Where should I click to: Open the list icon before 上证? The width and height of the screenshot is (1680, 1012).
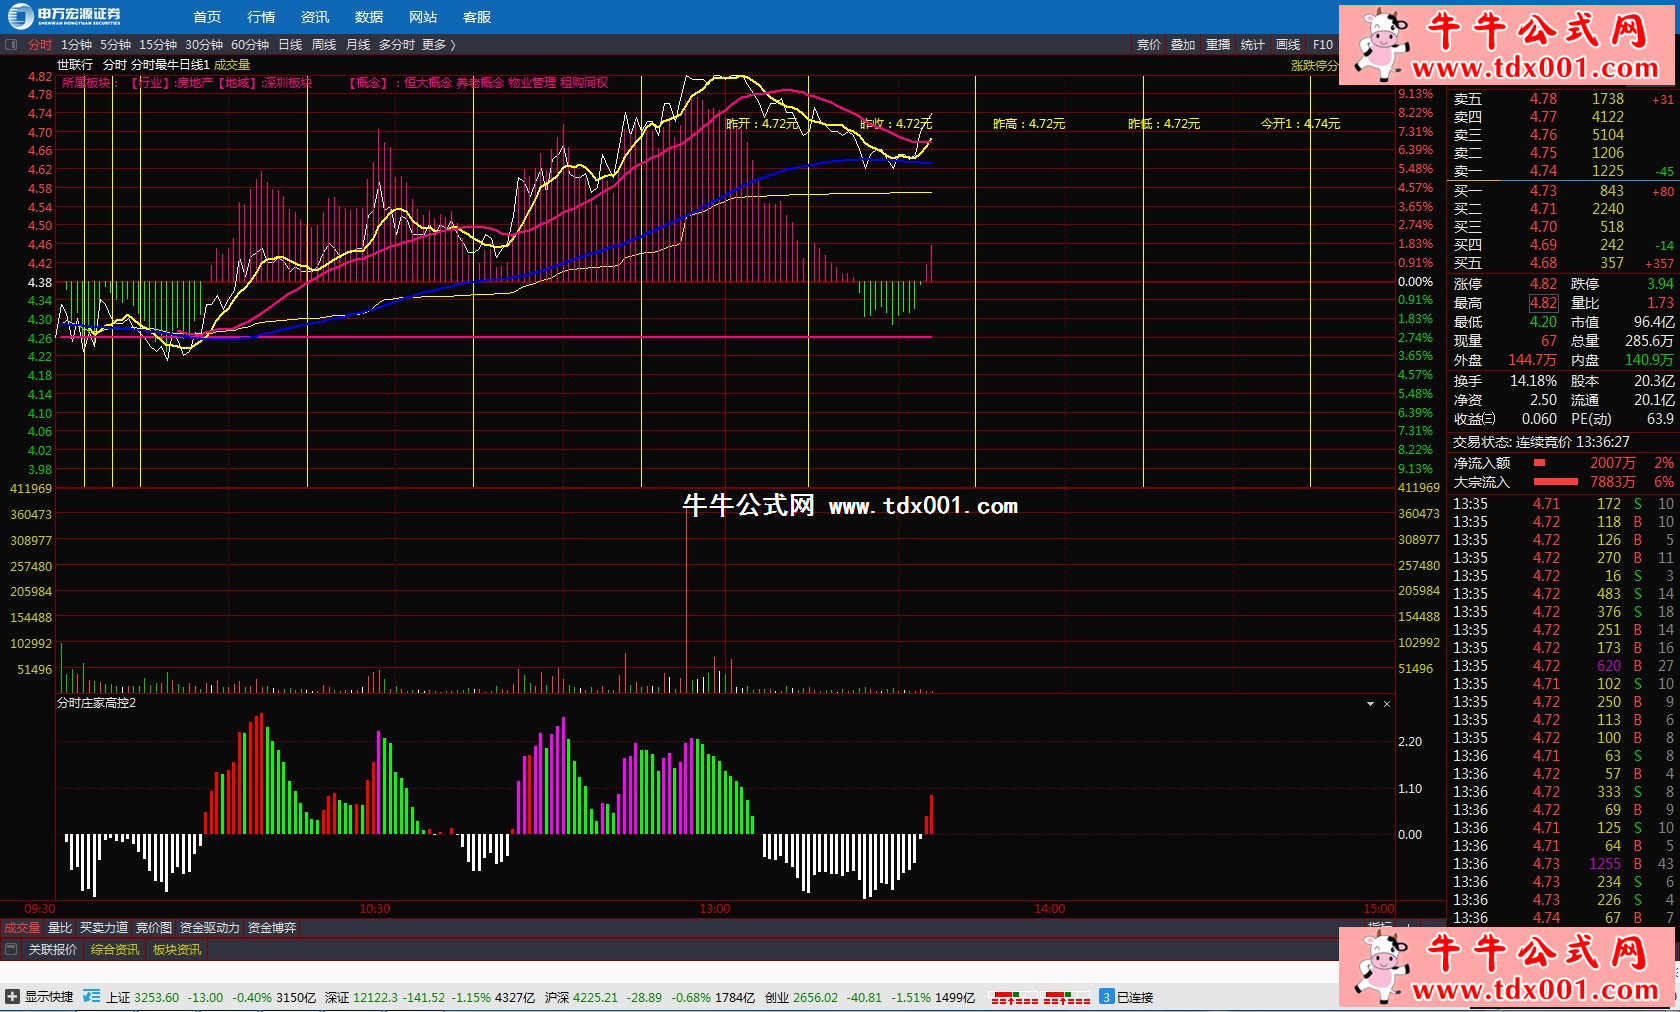coord(91,996)
